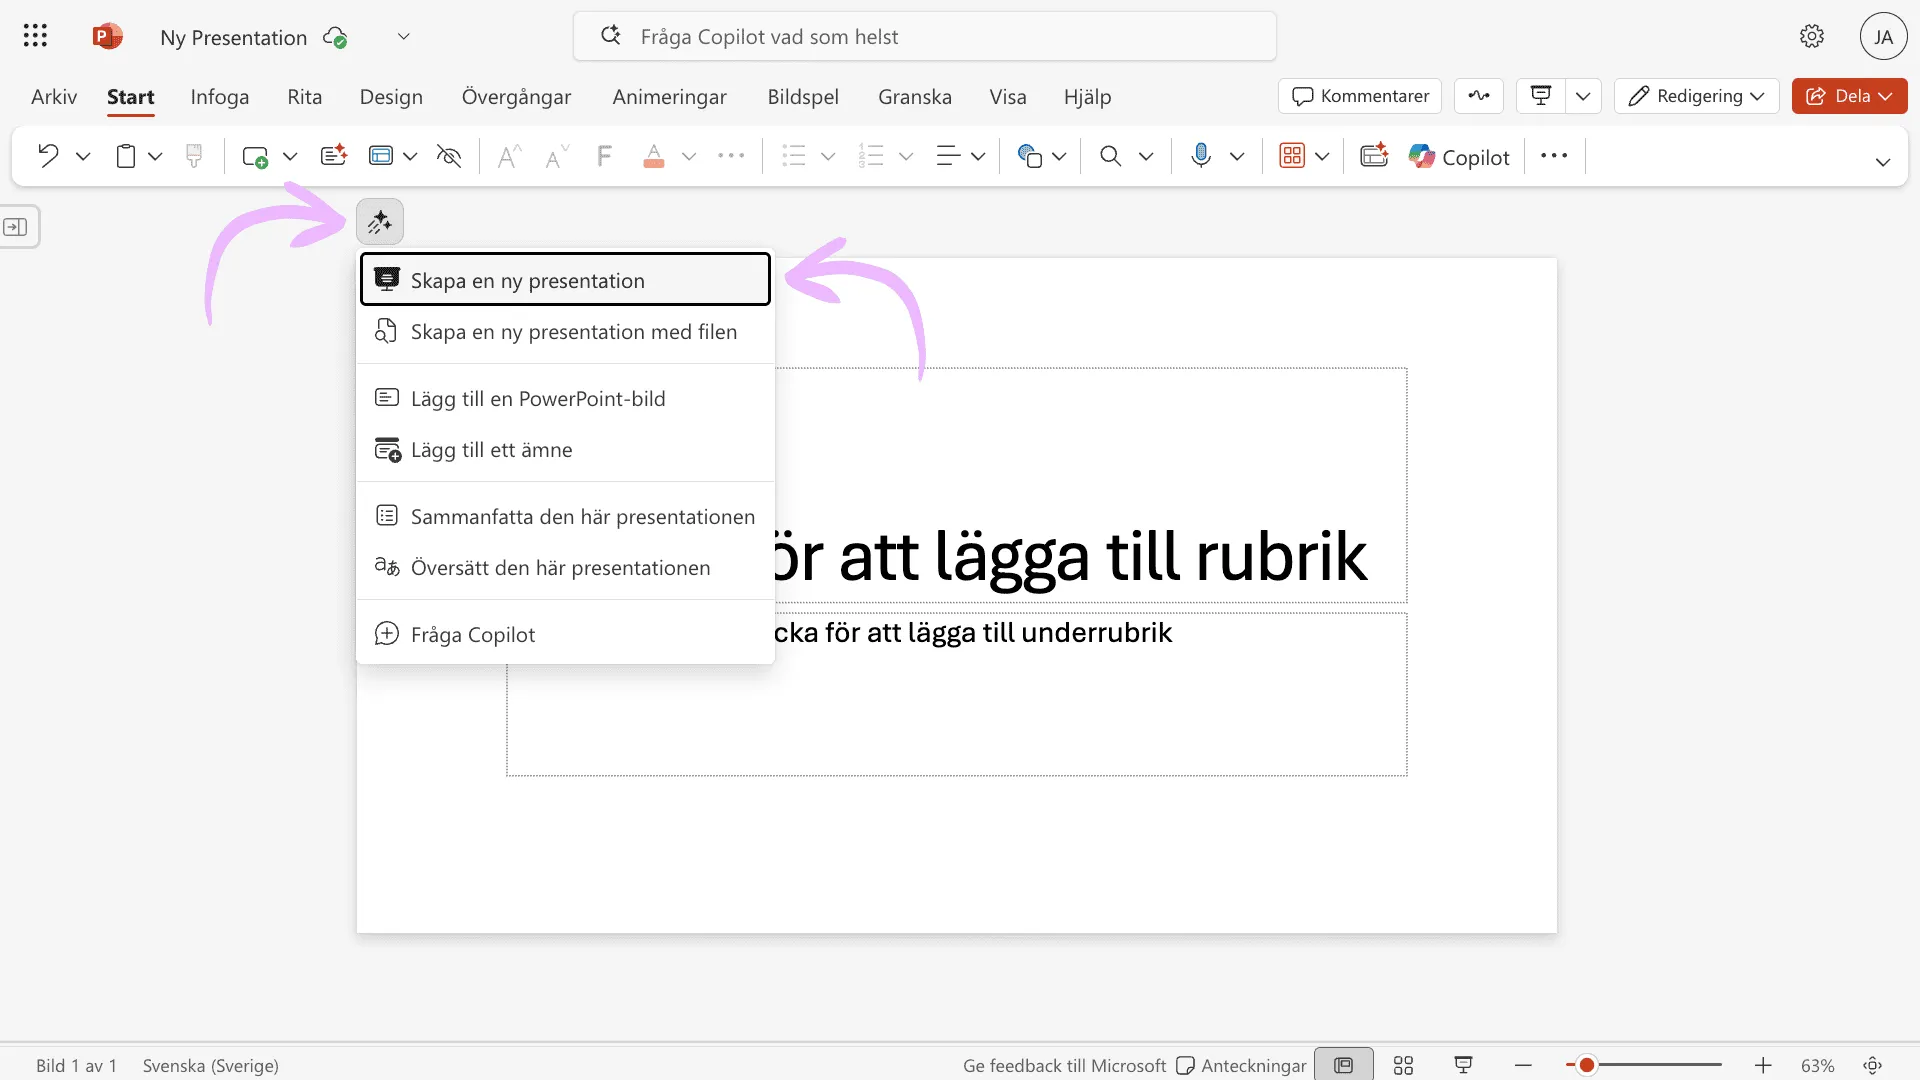Open the Hjälp tab
This screenshot has width=1920, height=1080.
[x=1087, y=97]
